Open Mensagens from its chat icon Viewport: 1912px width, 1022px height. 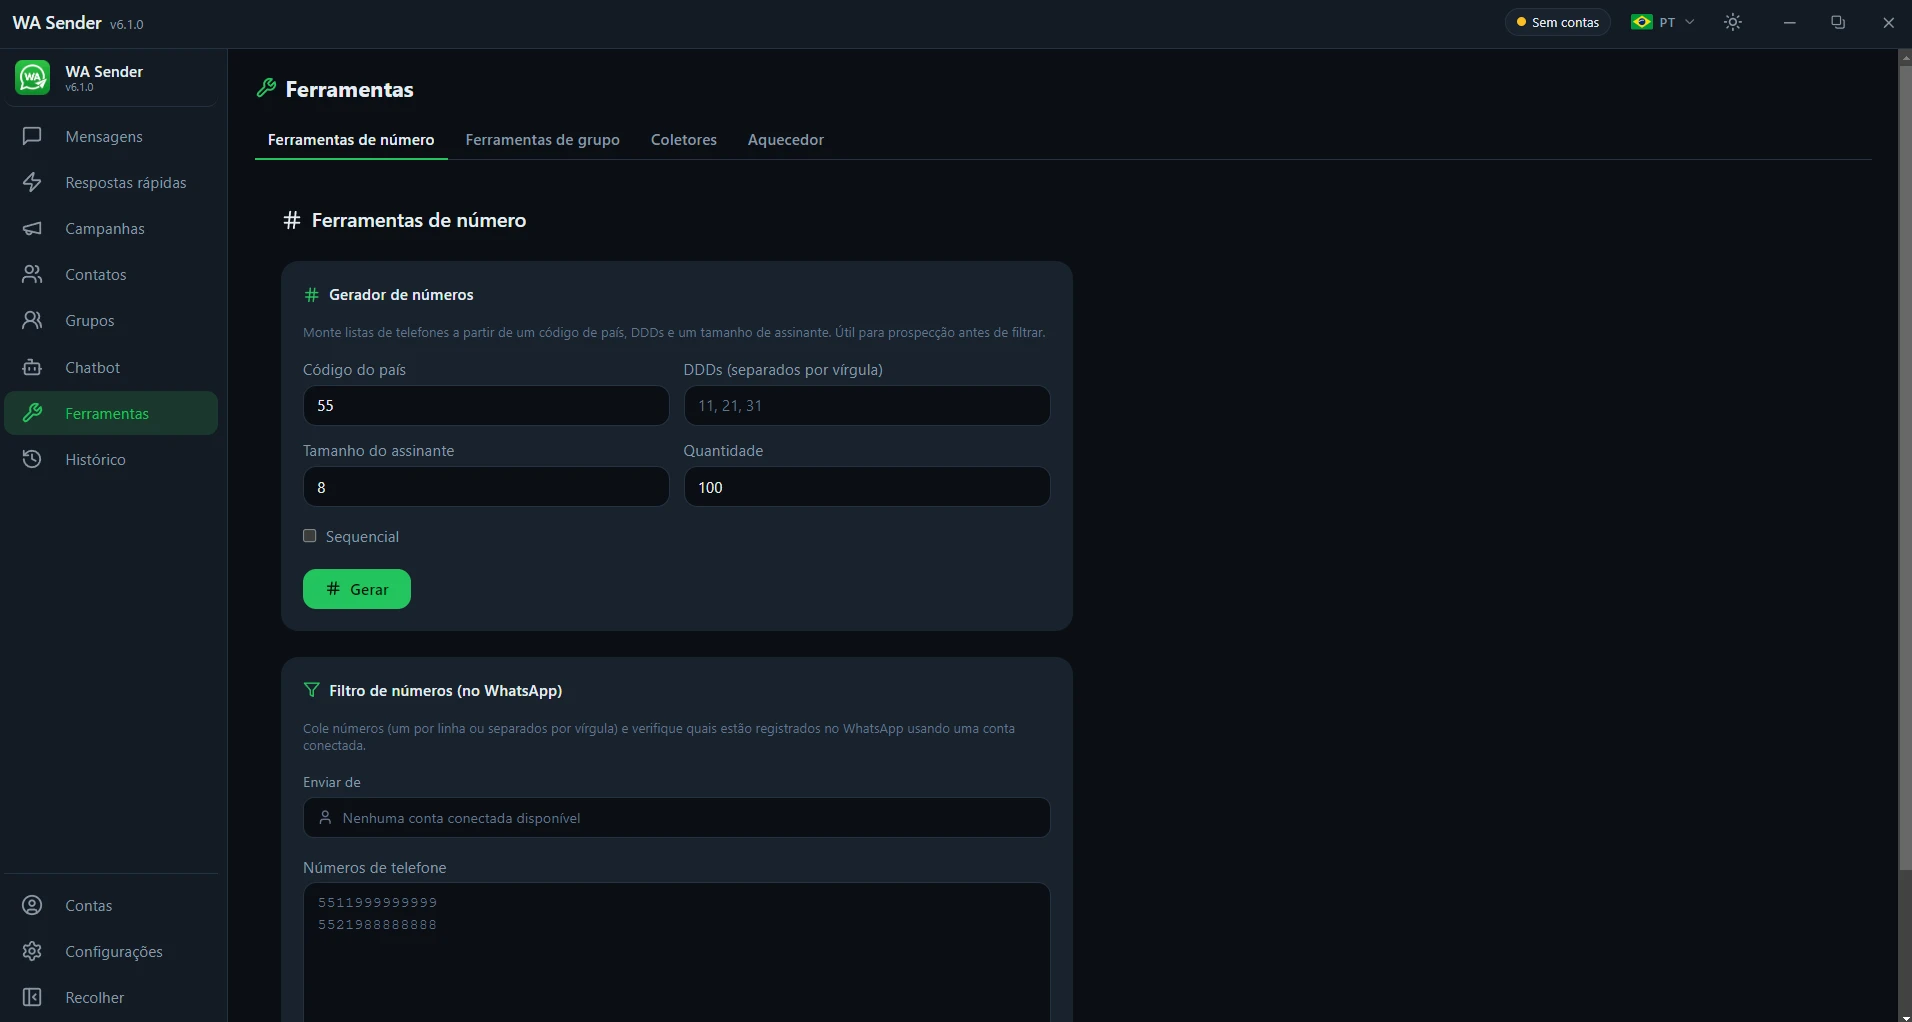(x=32, y=136)
